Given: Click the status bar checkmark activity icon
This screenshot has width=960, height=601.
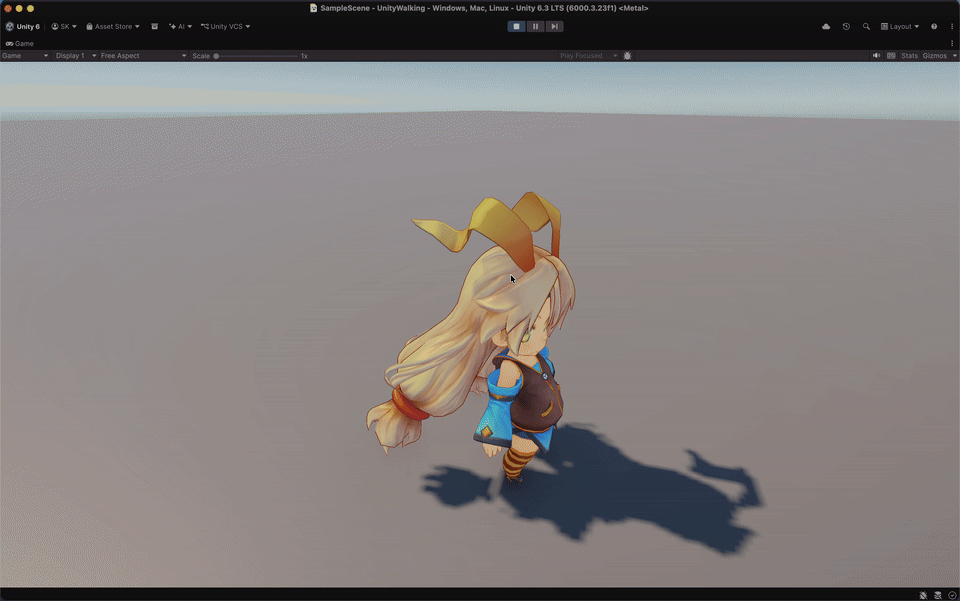Looking at the screenshot, I should coord(952,595).
